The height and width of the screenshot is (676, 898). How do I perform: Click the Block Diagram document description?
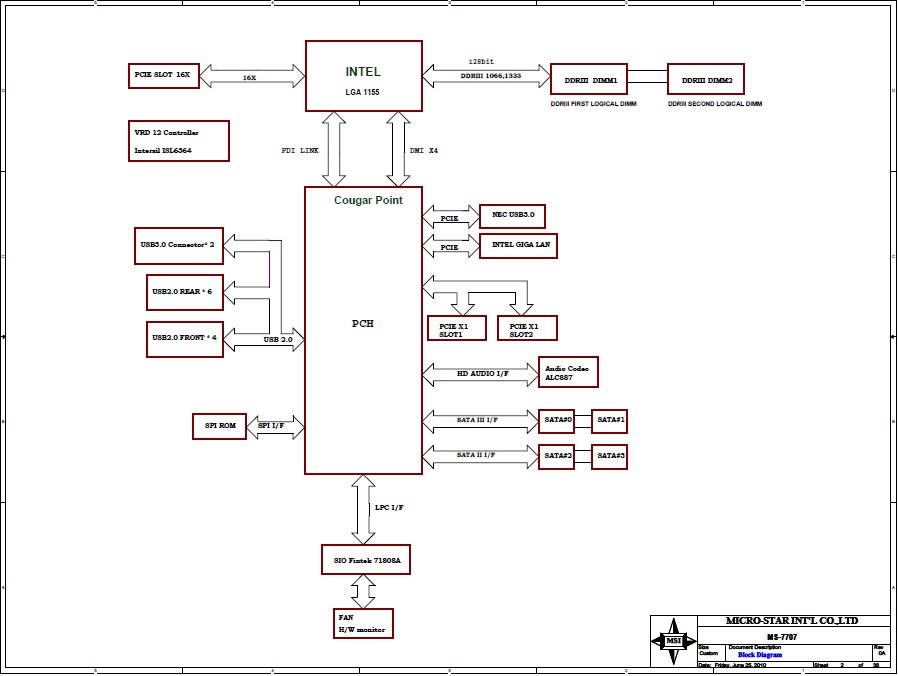pos(760,655)
